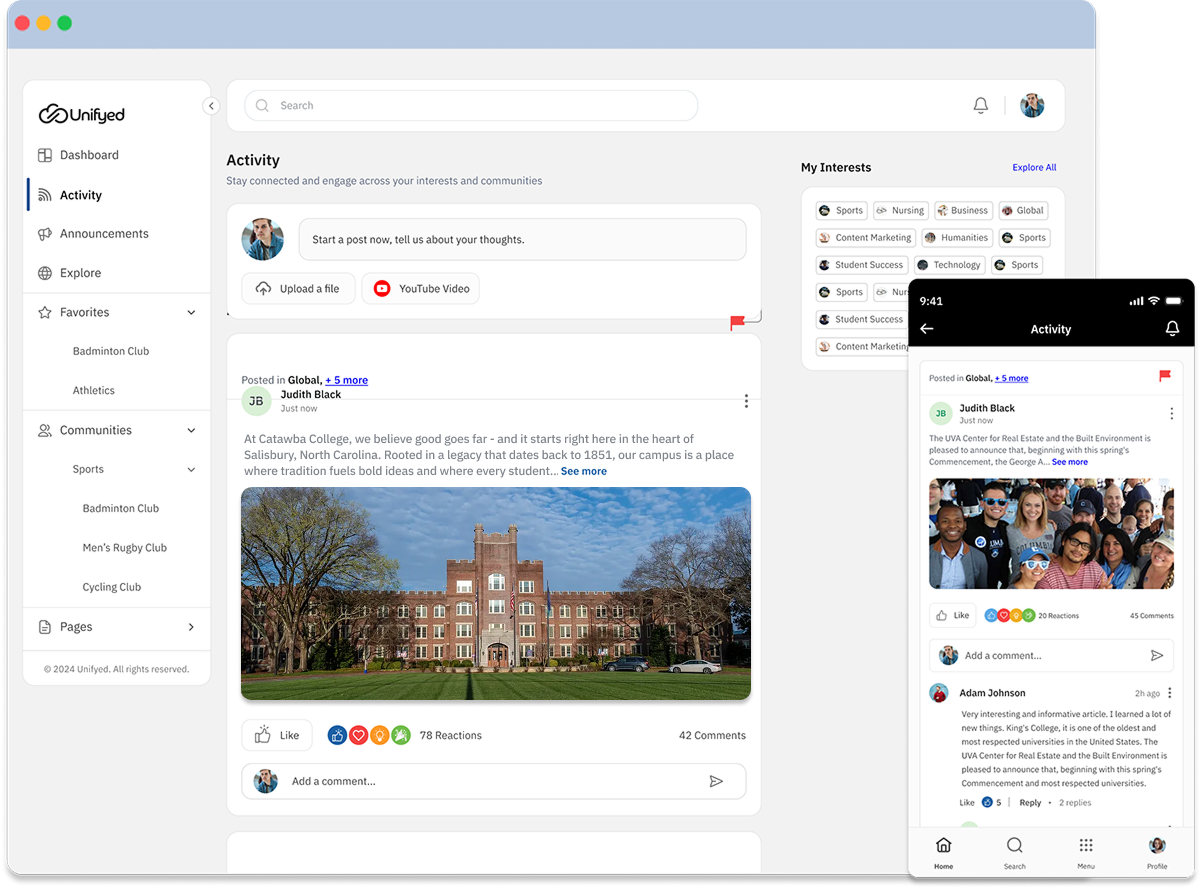1200x888 pixels.
Task: Toggle Like on the mobile post
Action: 952,616
